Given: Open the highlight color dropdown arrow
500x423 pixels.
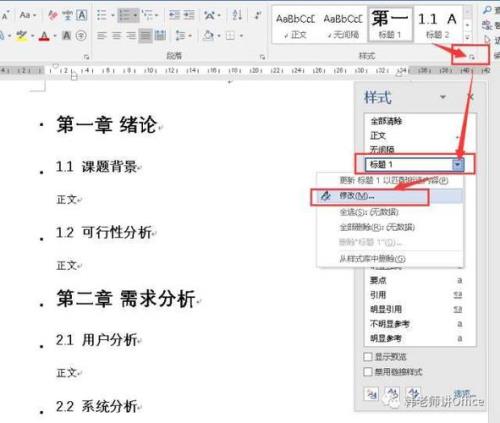Looking at the screenshot, I should tap(33, 36).
